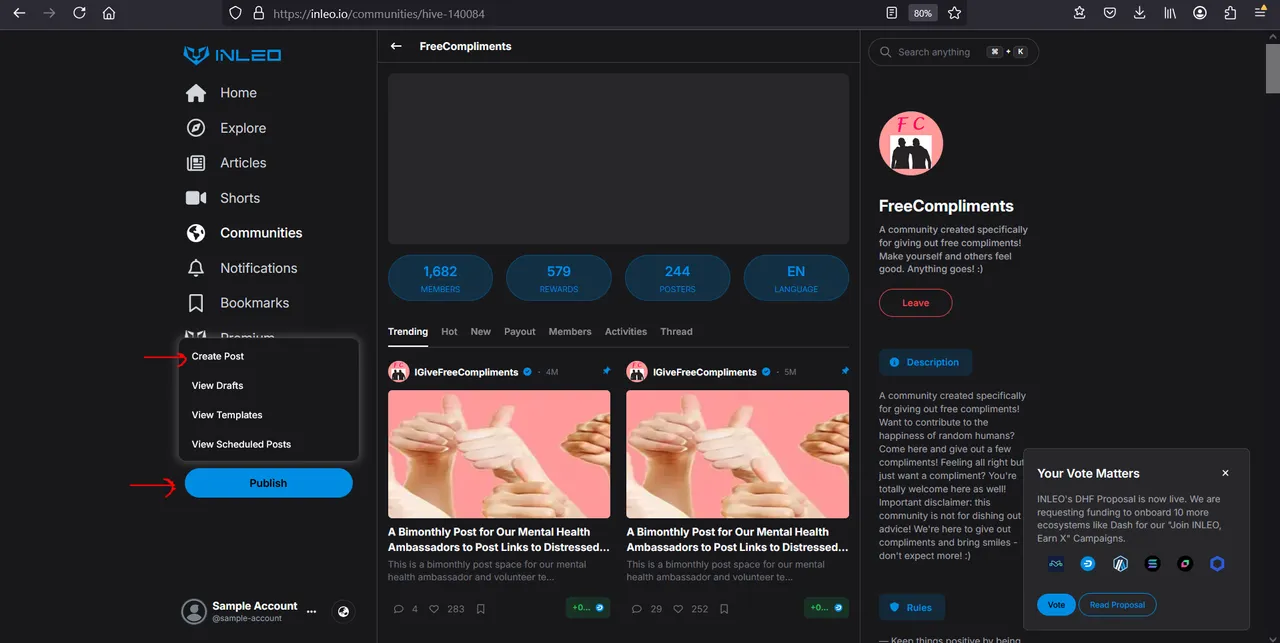Click the comment icon with 29 replies
Screen dimensions: 1280x643
(x=637, y=608)
